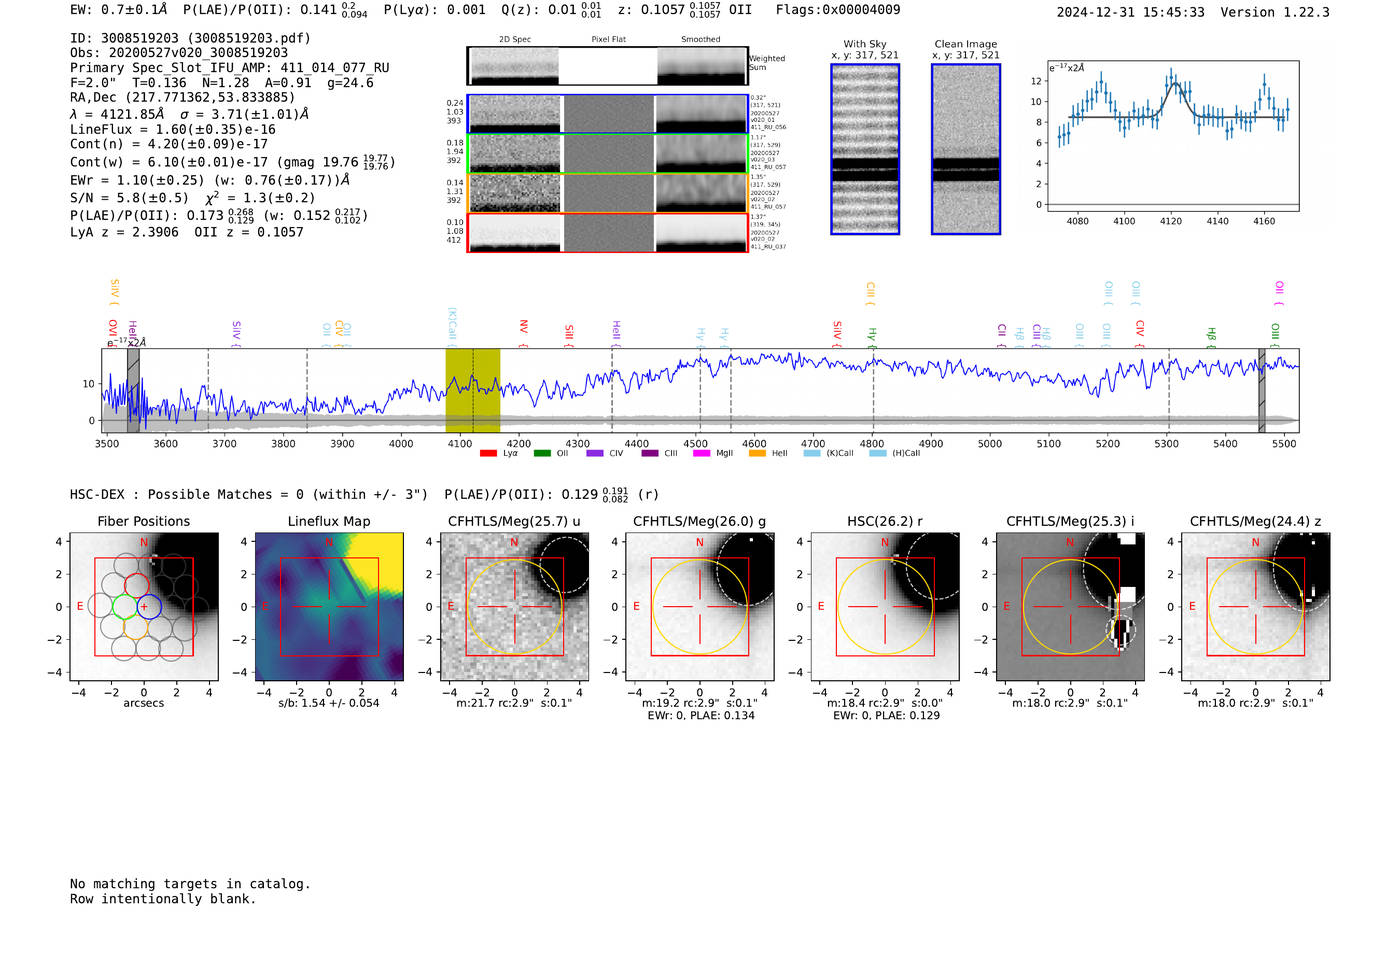Click the 'EWr: 0, PLAE: 0.129' caption
This screenshot has width=1400, height=953.
click(886, 716)
